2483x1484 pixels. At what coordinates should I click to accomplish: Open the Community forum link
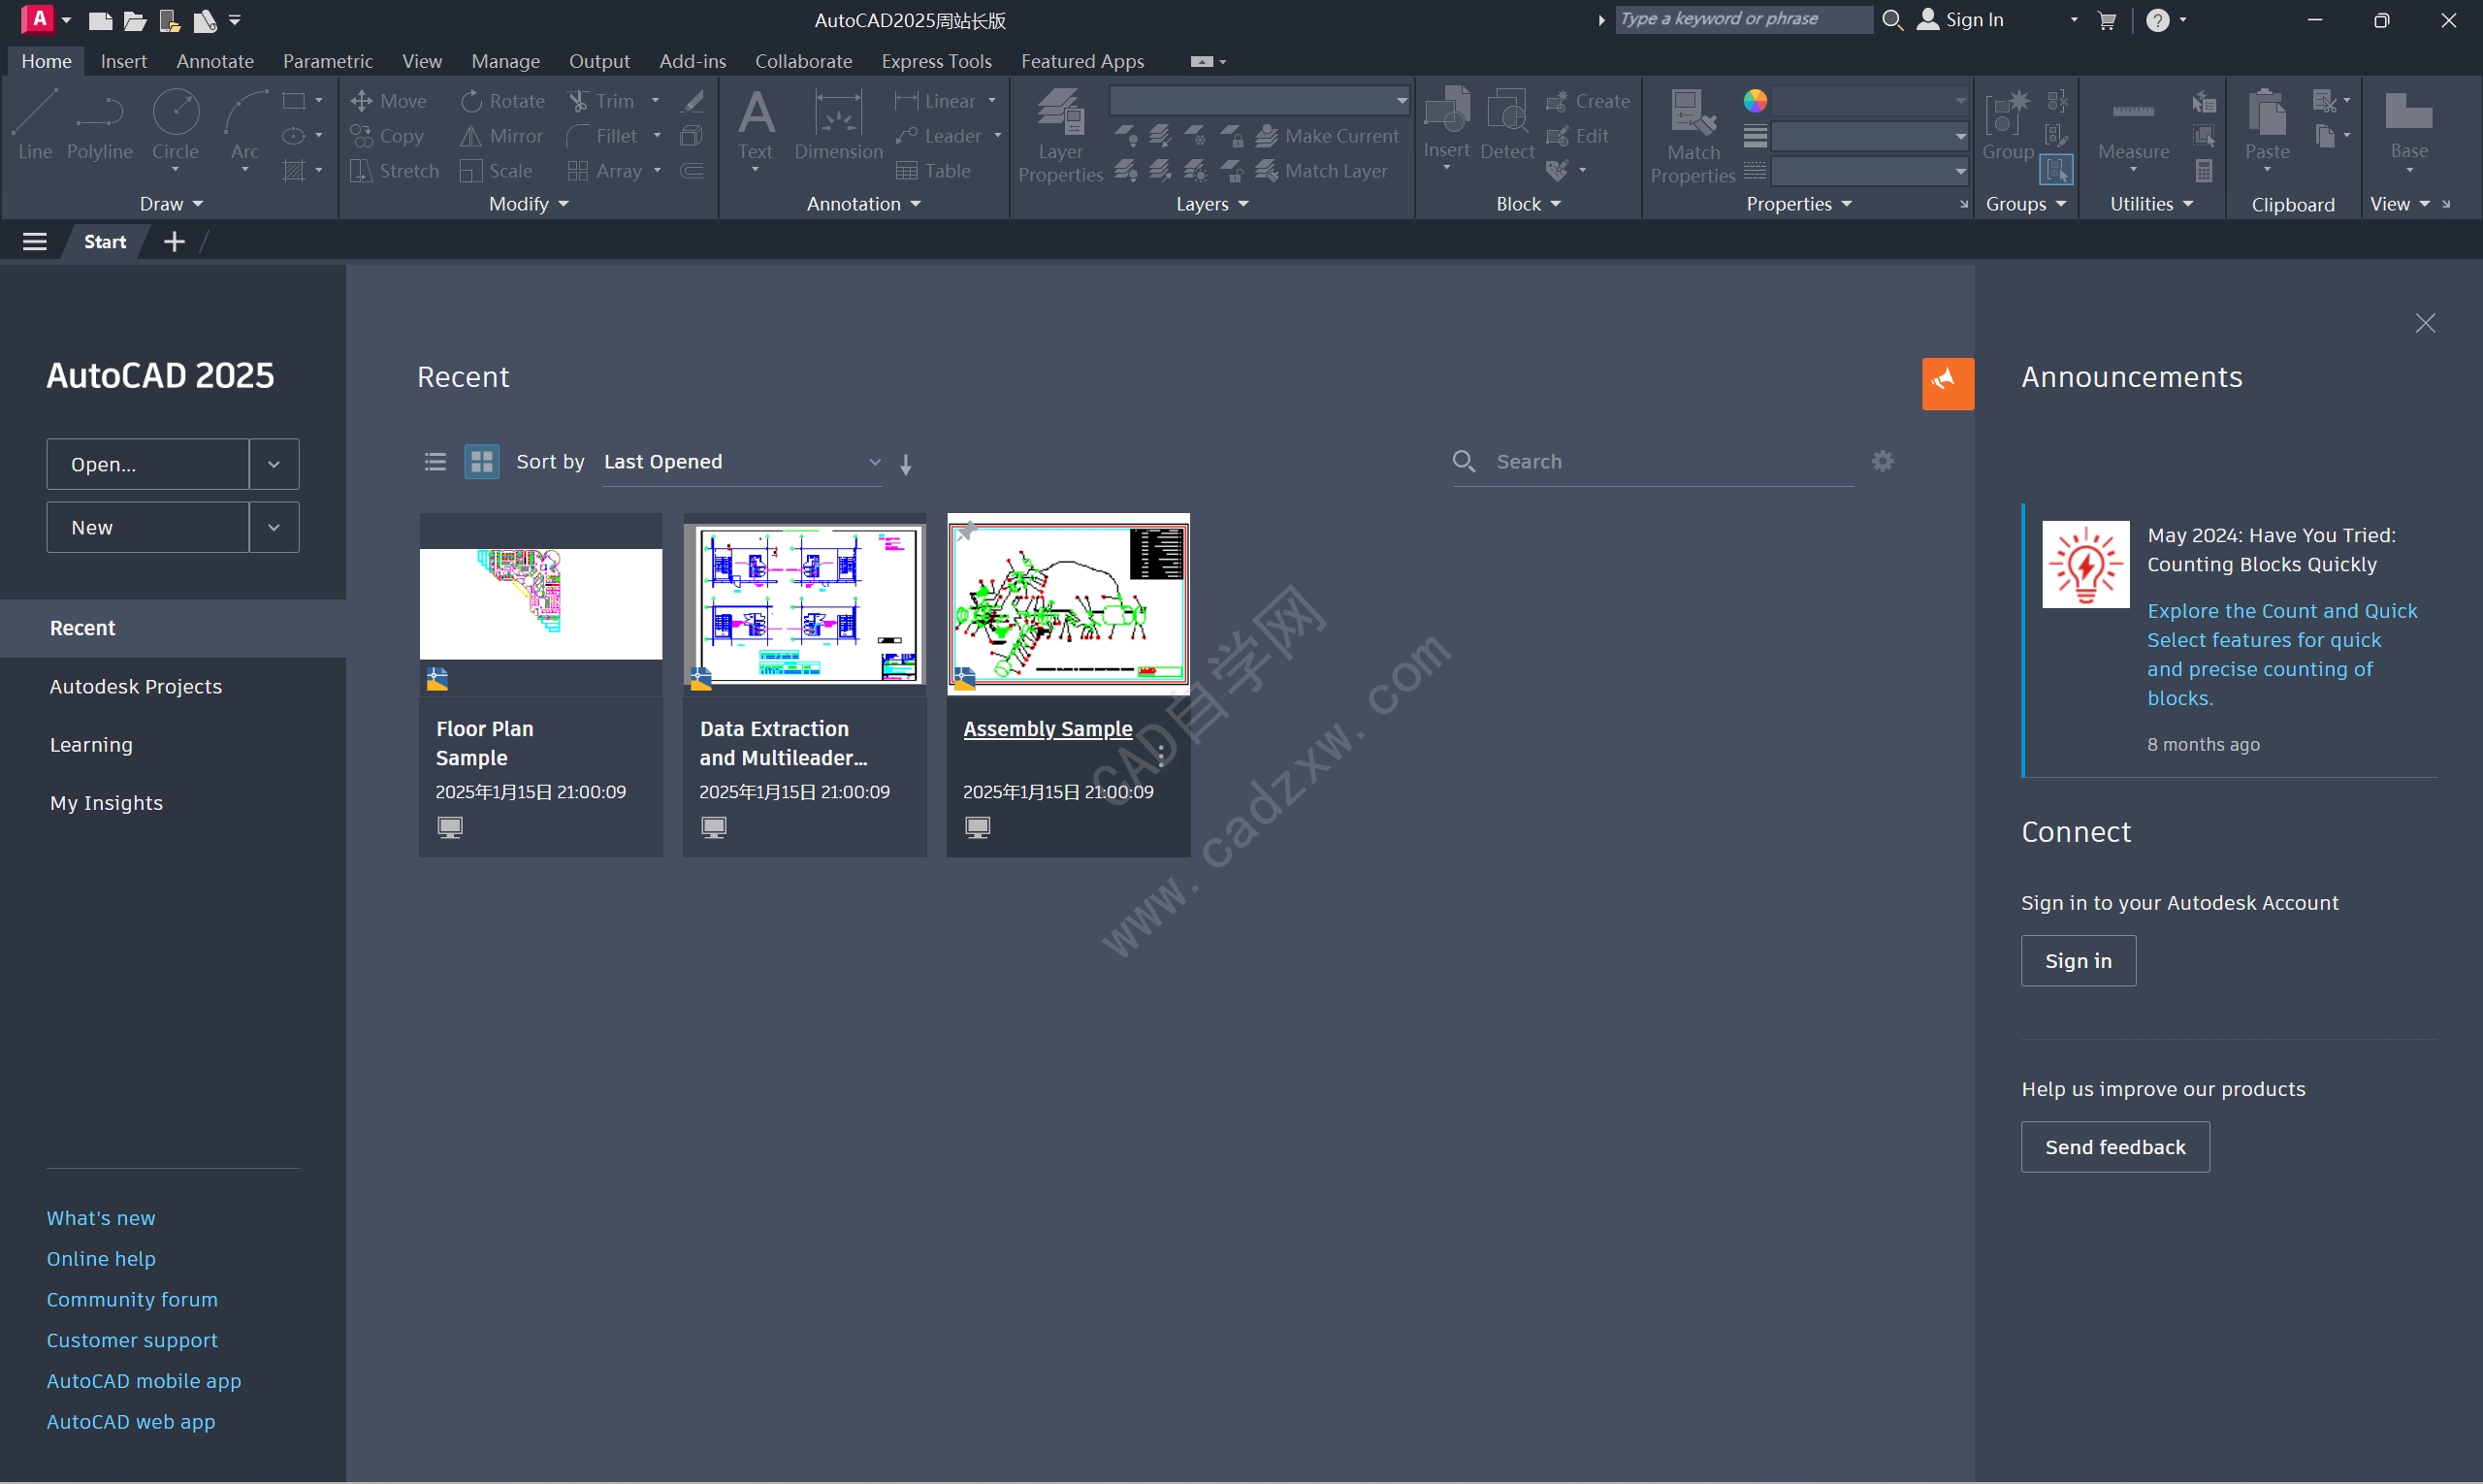coord(132,1299)
